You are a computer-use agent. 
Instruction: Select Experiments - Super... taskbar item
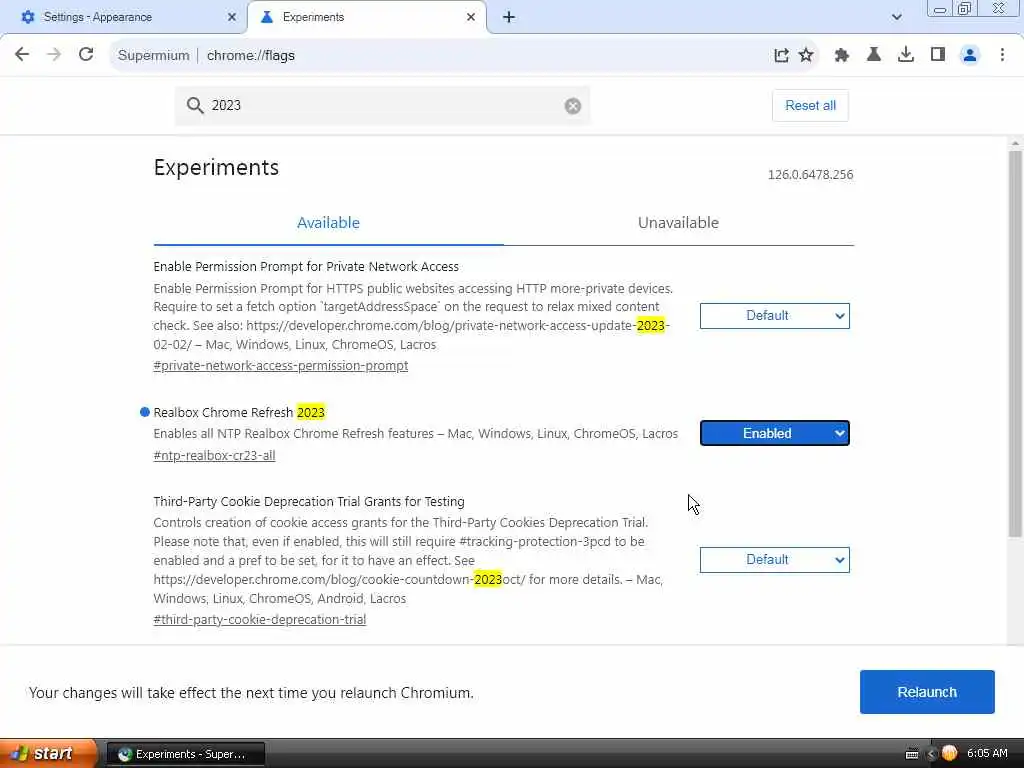click(185, 754)
